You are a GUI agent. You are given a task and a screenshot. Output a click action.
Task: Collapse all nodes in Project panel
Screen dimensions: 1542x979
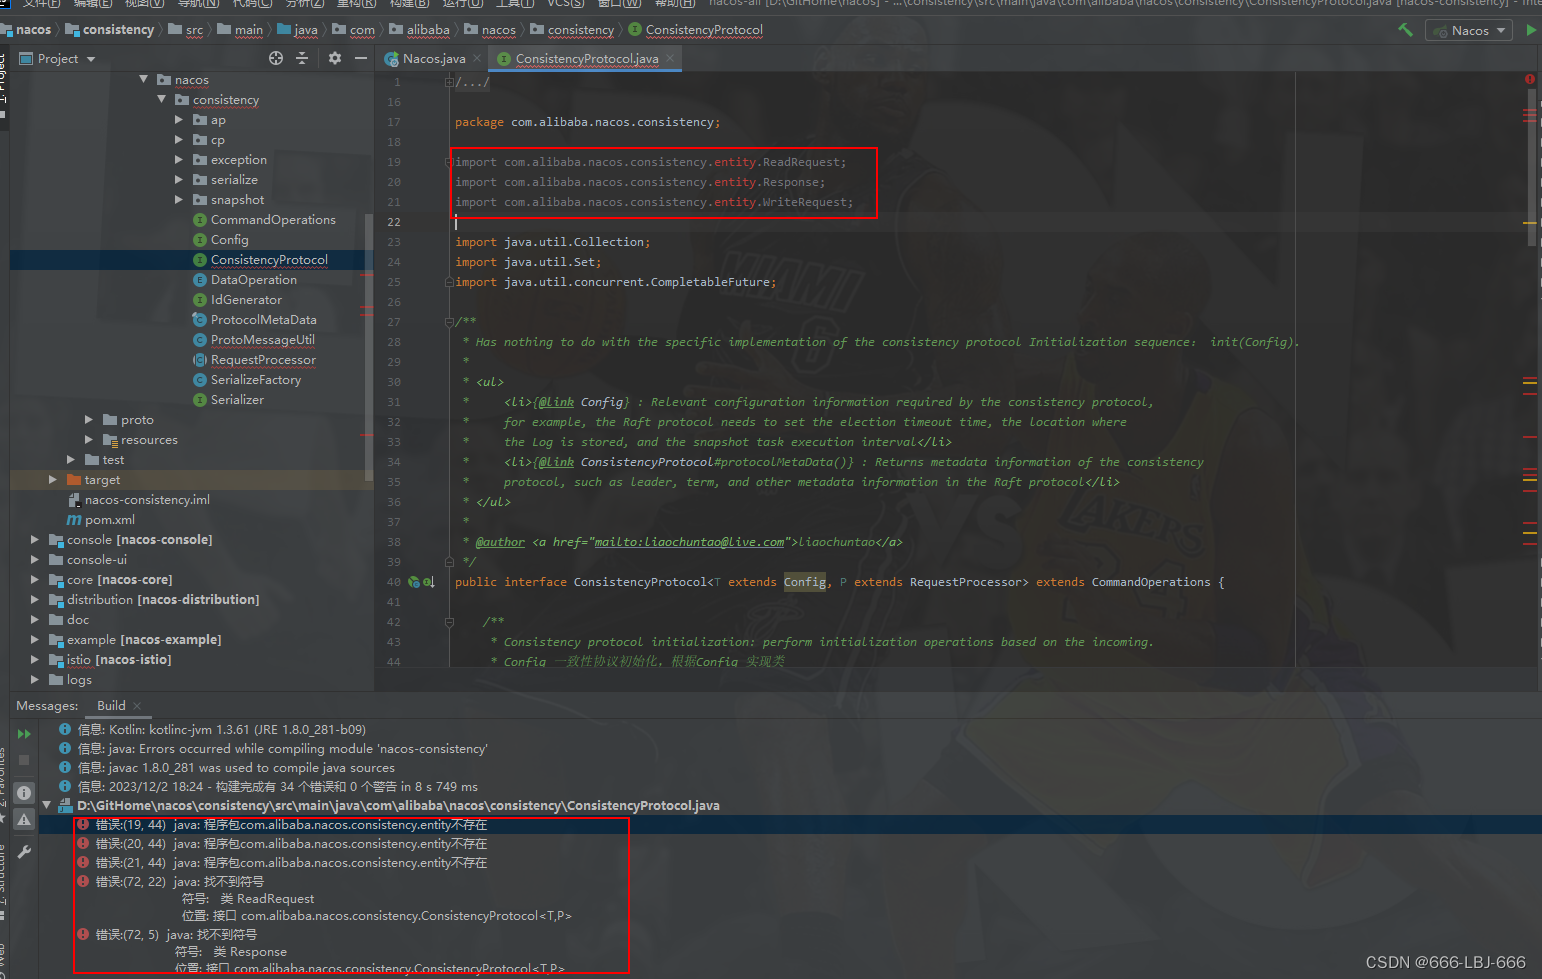click(302, 58)
